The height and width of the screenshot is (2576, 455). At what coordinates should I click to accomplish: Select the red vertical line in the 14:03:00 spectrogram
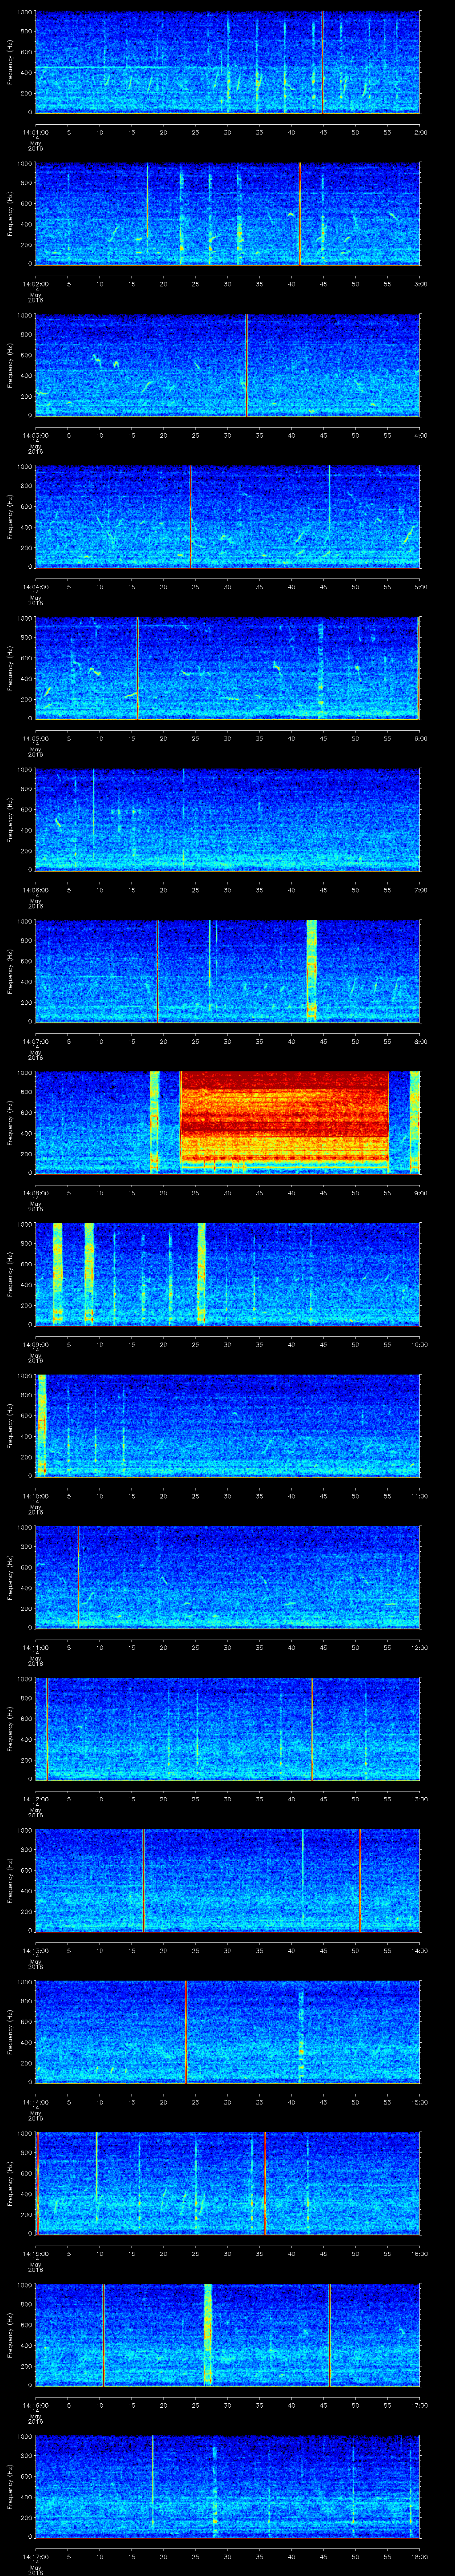[246, 365]
